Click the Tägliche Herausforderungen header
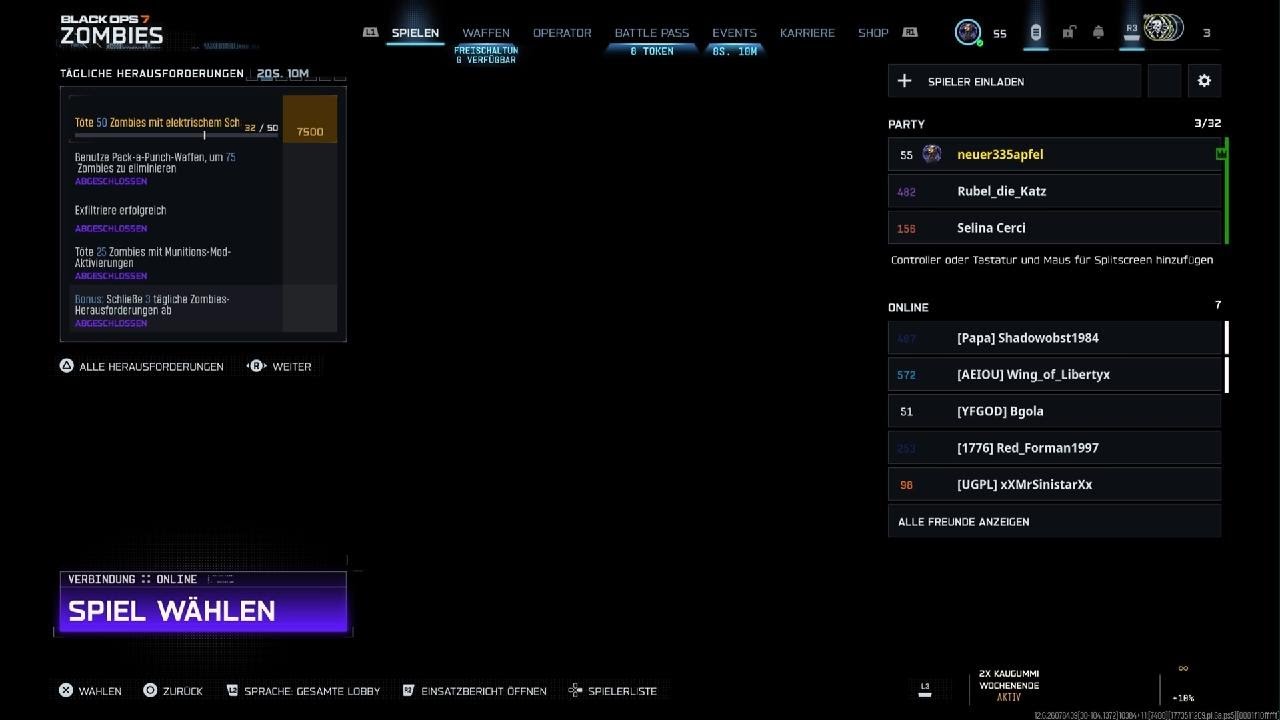This screenshot has height=720, width=1280. pyautogui.click(x=151, y=73)
